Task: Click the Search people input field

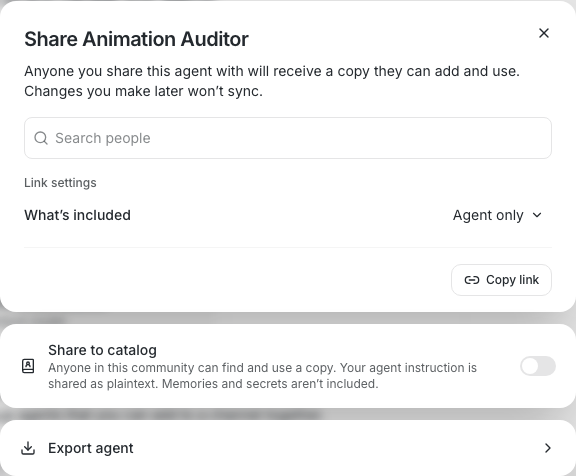Action: click(x=288, y=138)
